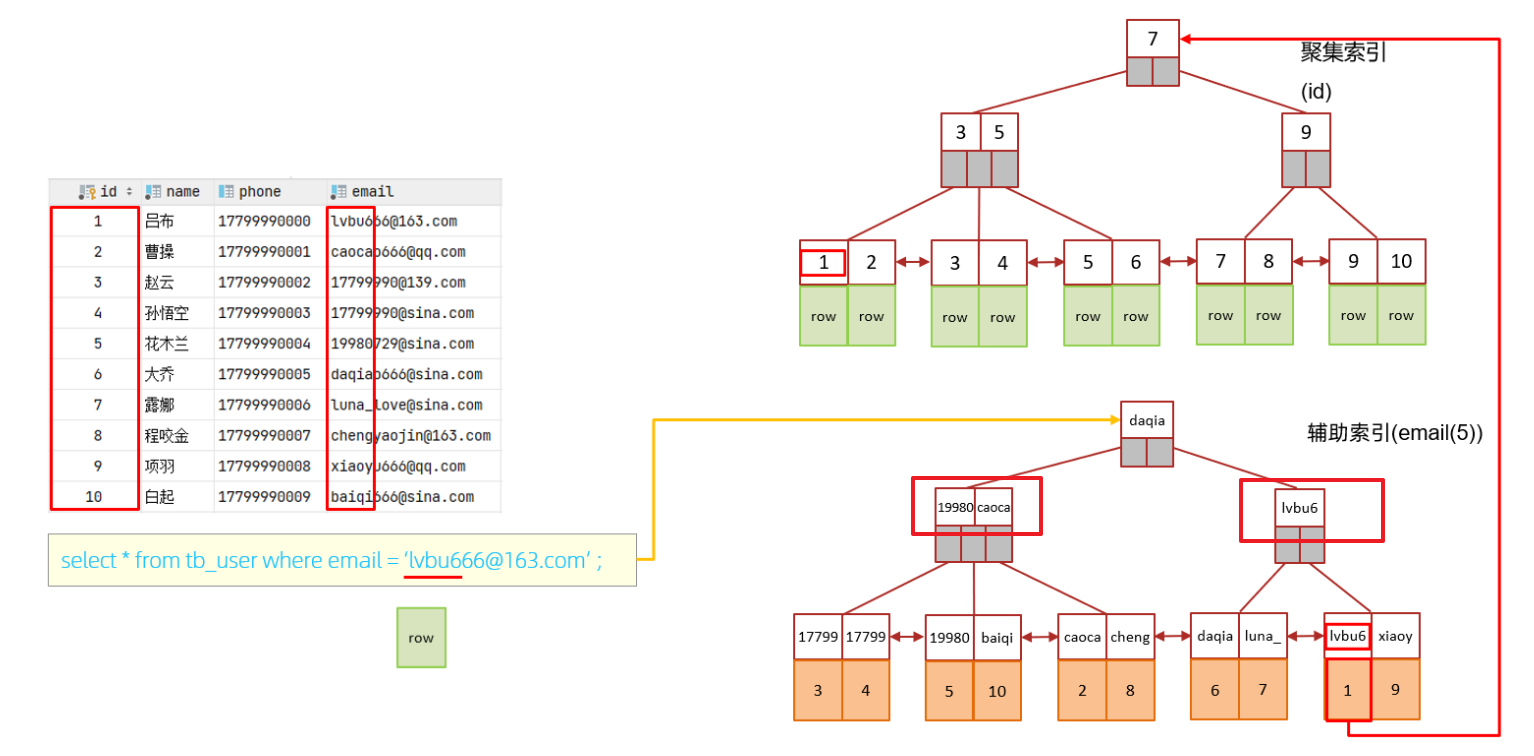This screenshot has height=756, width=1534.
Task: Select phone cell 17799990004
Action: click(x=264, y=344)
